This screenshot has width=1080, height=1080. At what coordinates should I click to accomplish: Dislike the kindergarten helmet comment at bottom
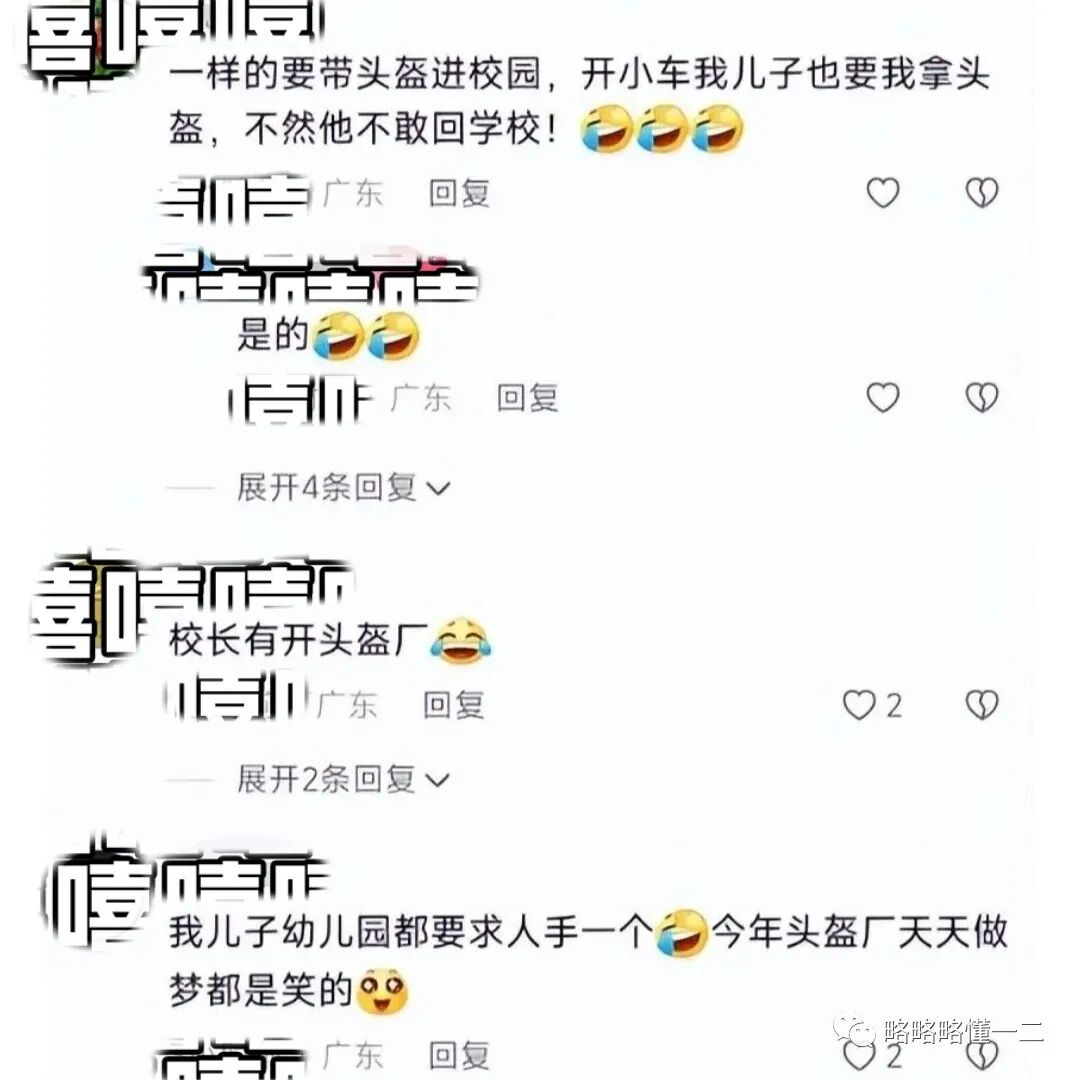click(982, 1056)
